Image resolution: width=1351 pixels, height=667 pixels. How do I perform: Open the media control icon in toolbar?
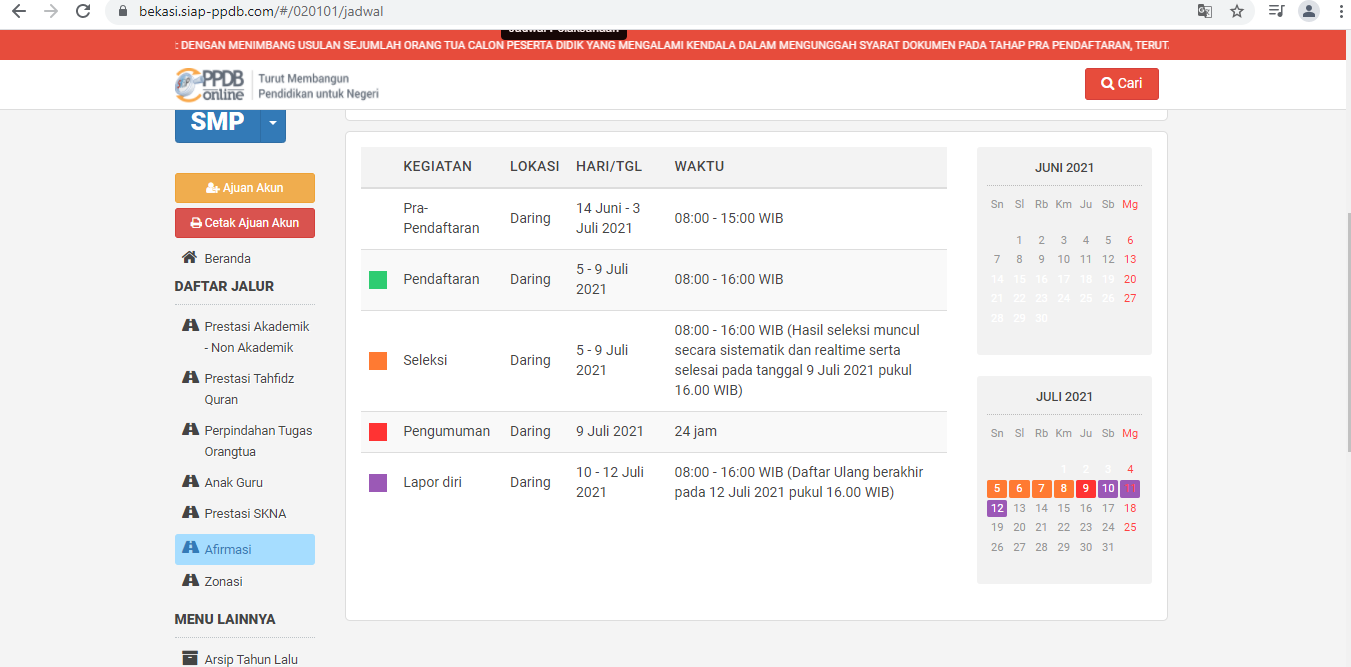click(x=1276, y=12)
